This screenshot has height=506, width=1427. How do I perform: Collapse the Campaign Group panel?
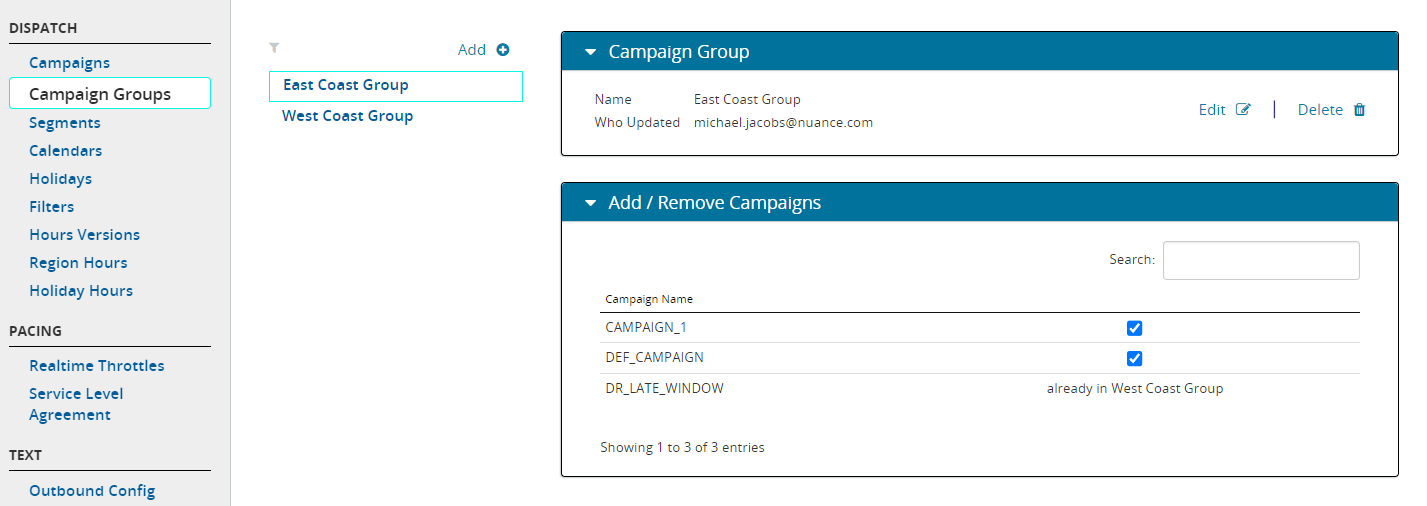(x=590, y=52)
